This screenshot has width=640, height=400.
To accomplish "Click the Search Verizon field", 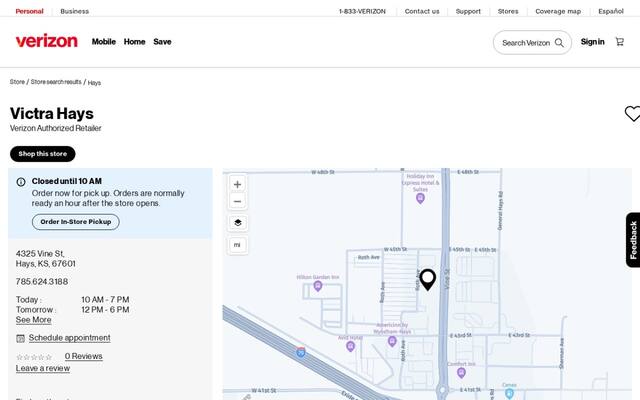I will point(532,42).
